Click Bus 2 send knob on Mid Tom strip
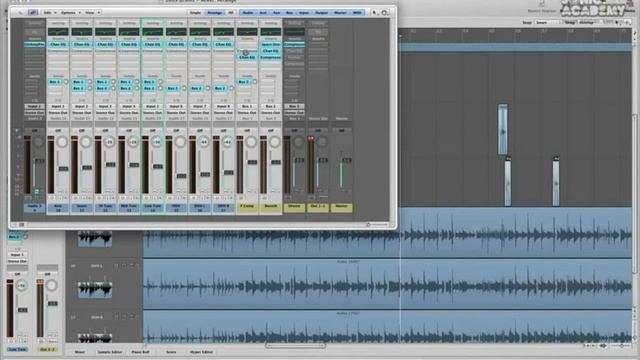 click(137, 88)
